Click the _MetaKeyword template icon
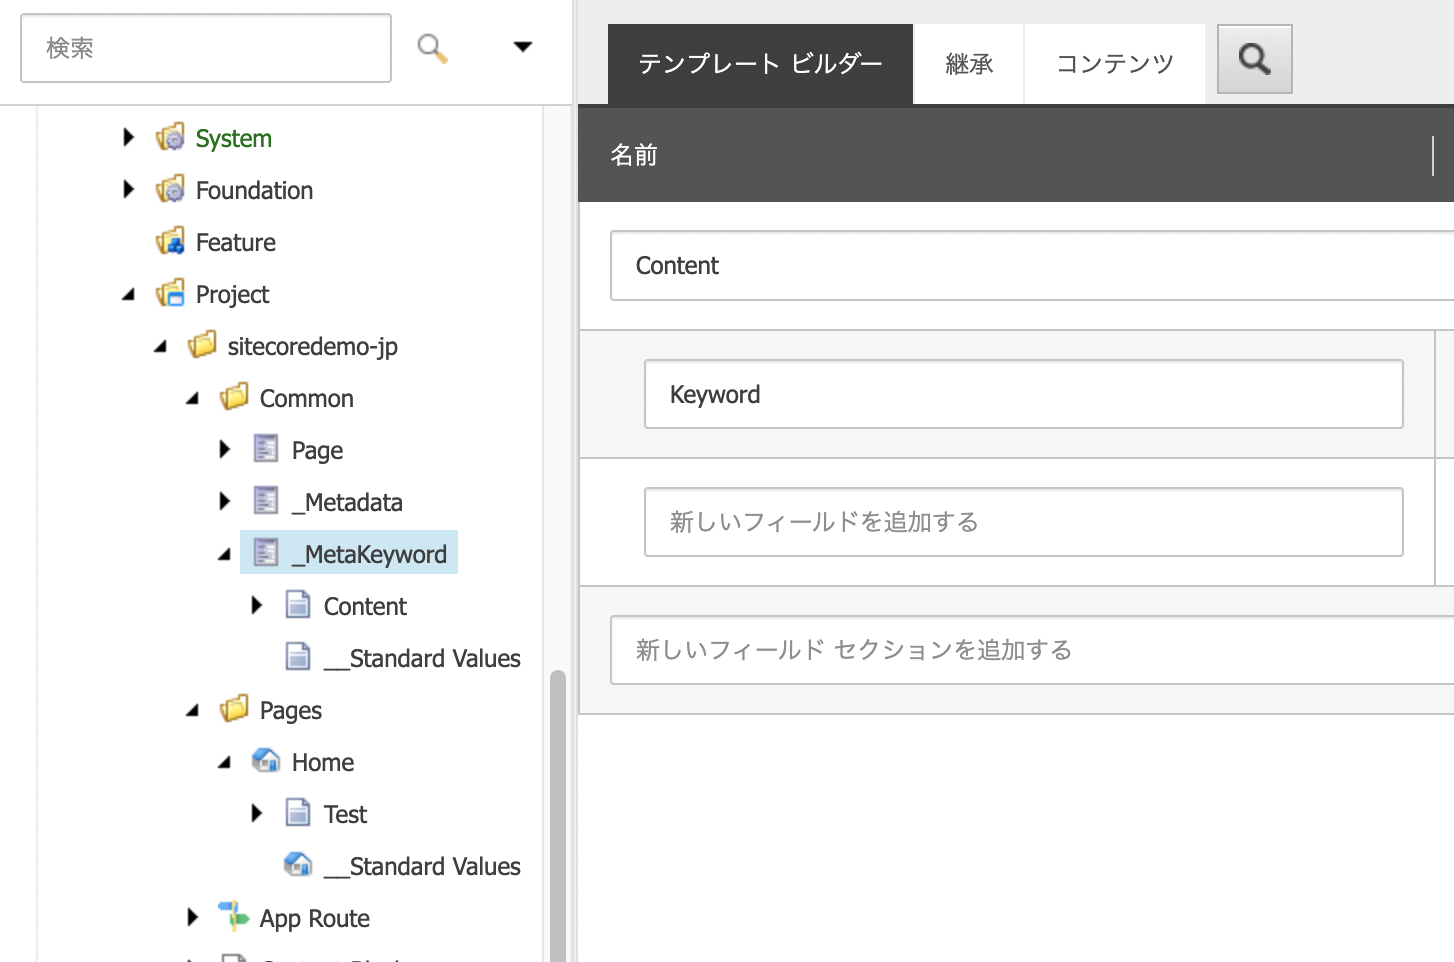The height and width of the screenshot is (962, 1454). [x=266, y=553]
